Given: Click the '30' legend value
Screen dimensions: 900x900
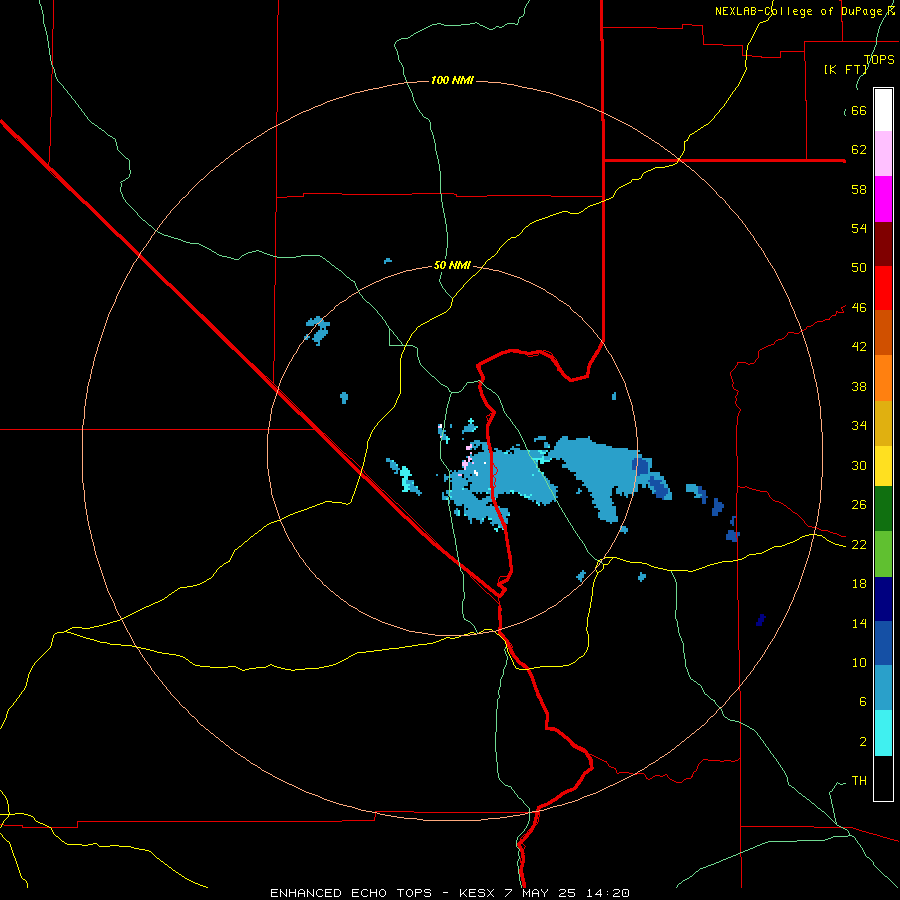Looking at the screenshot, I should tap(859, 465).
